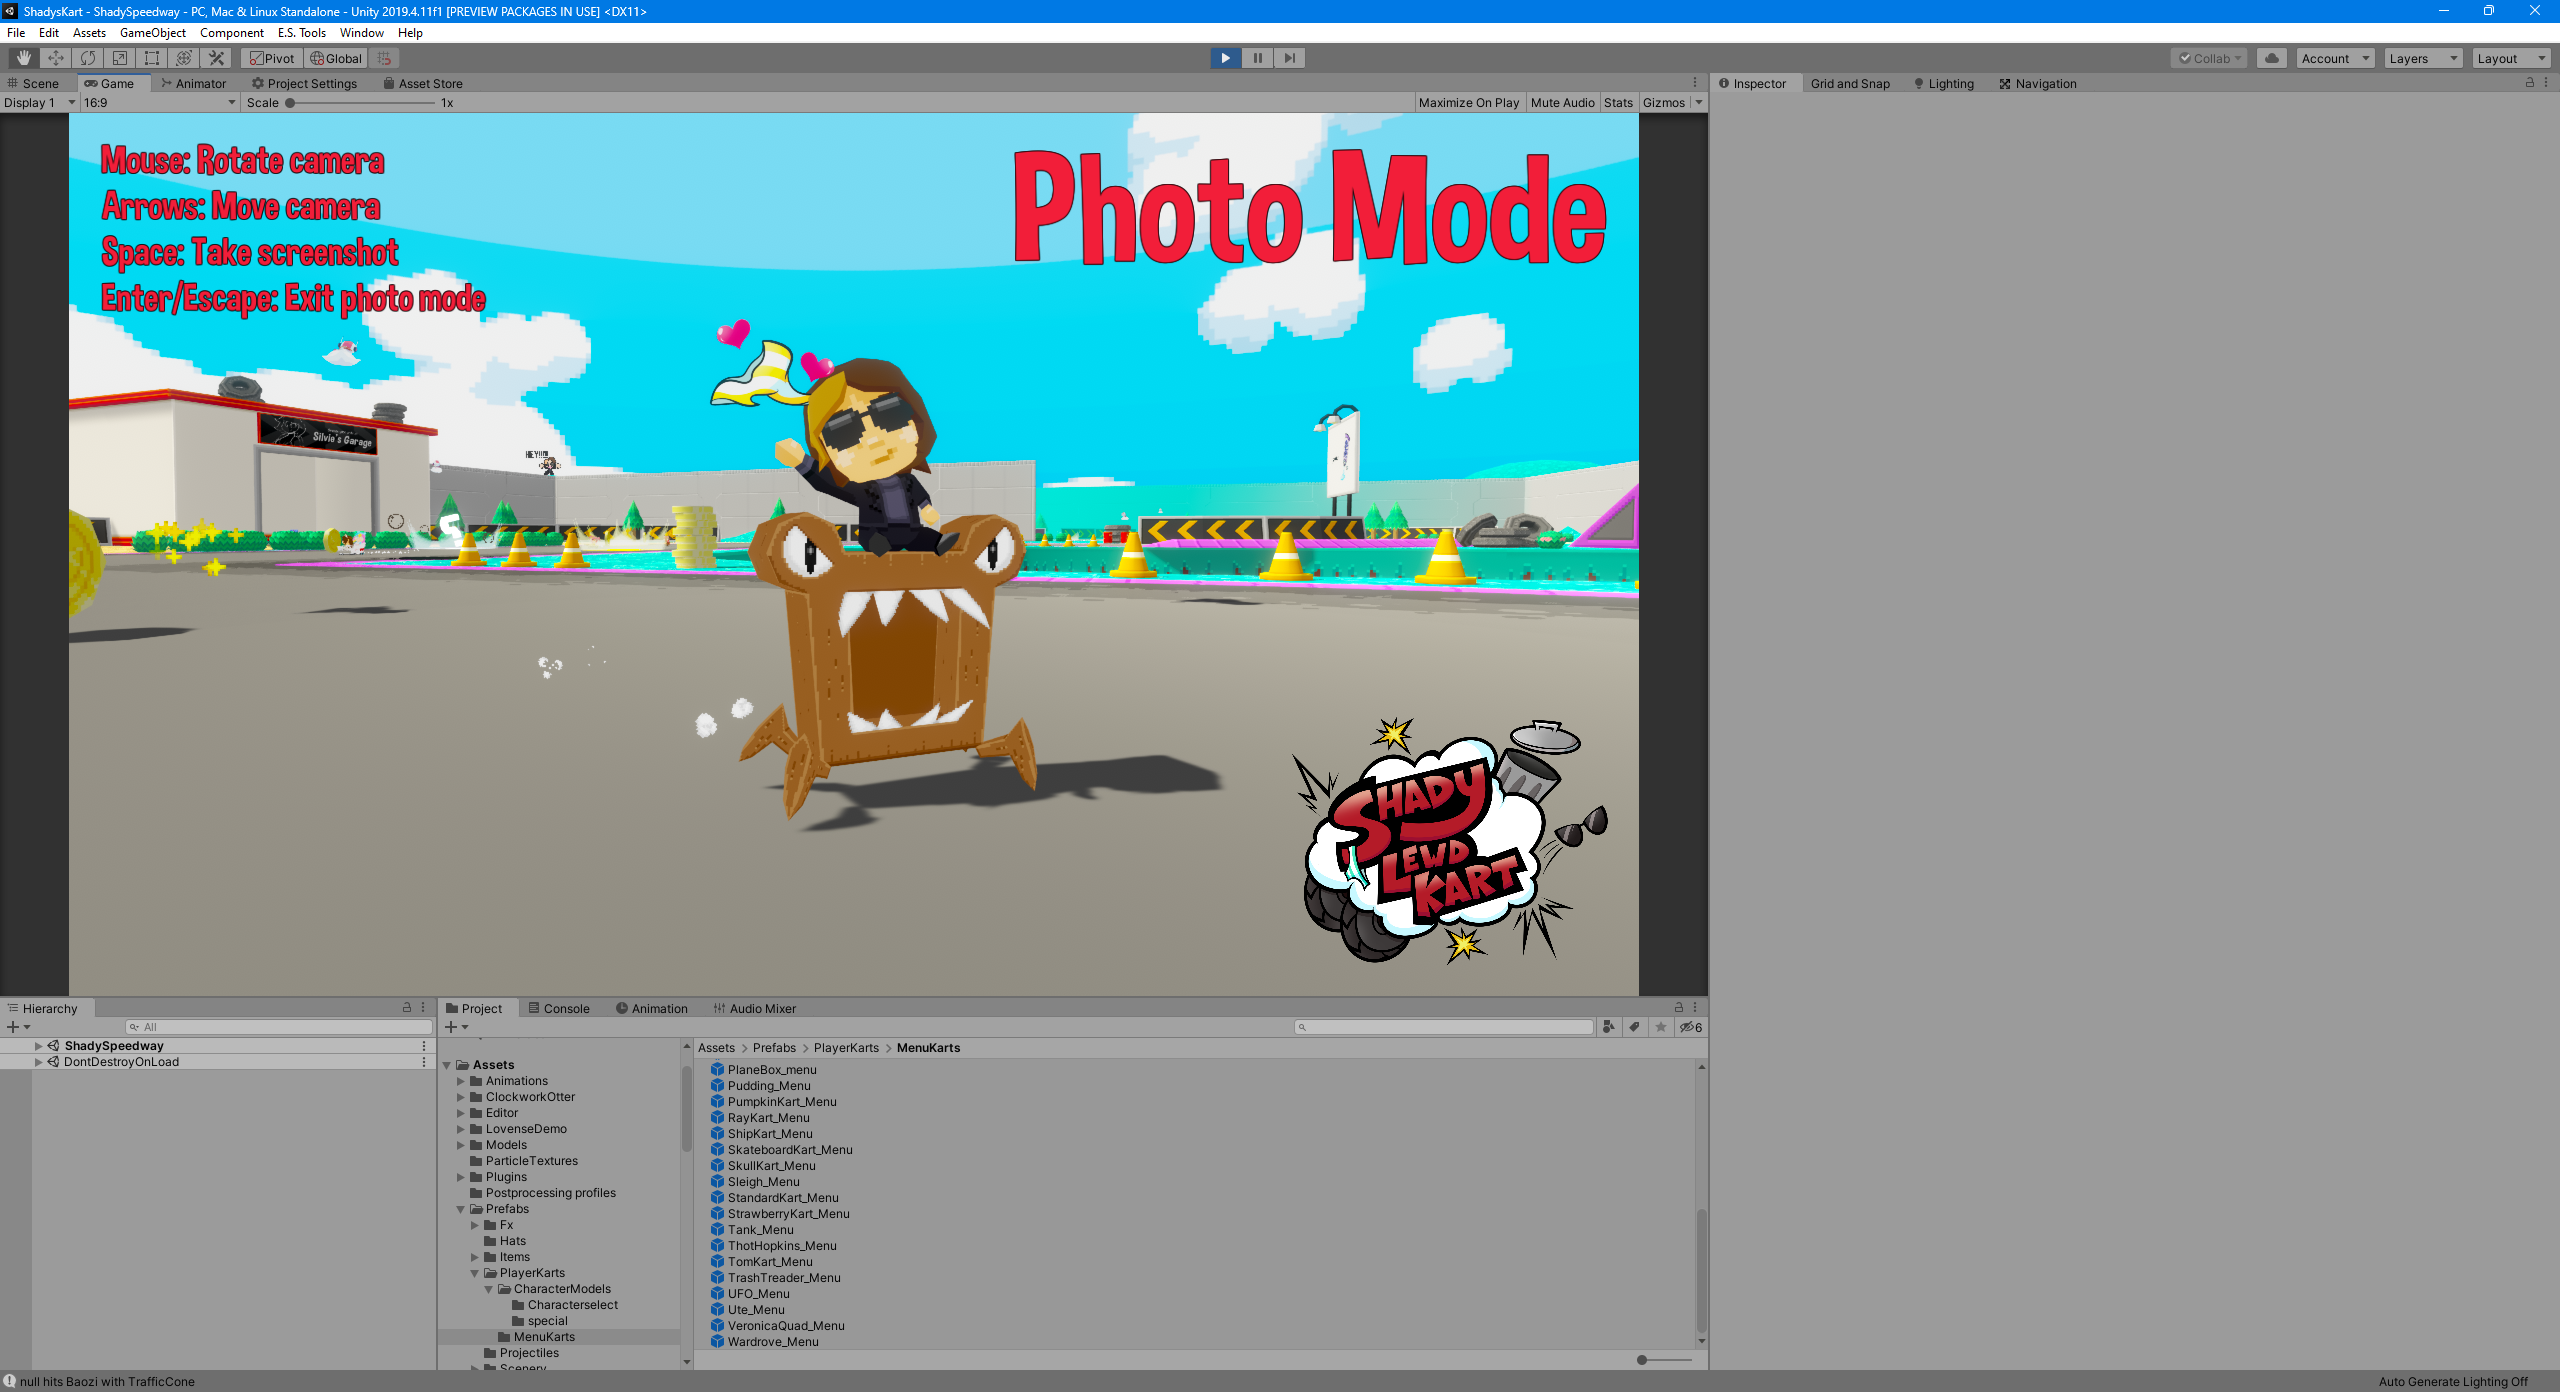Open the Account dropdown
This screenshot has height=1392, width=2560.
[2335, 58]
